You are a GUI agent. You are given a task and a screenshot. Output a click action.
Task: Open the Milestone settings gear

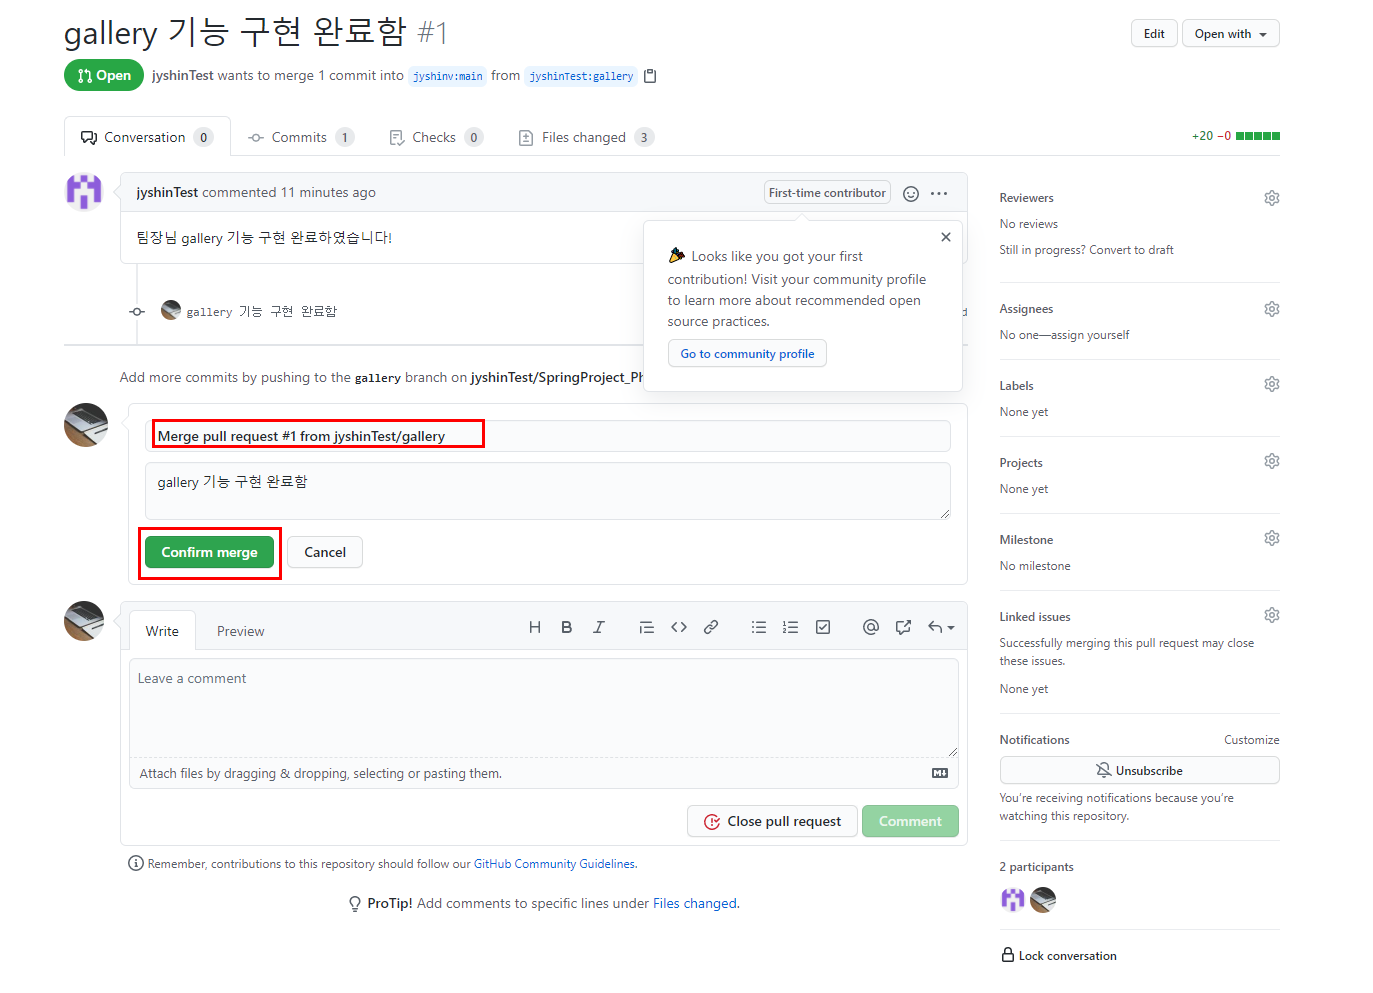coord(1272,538)
